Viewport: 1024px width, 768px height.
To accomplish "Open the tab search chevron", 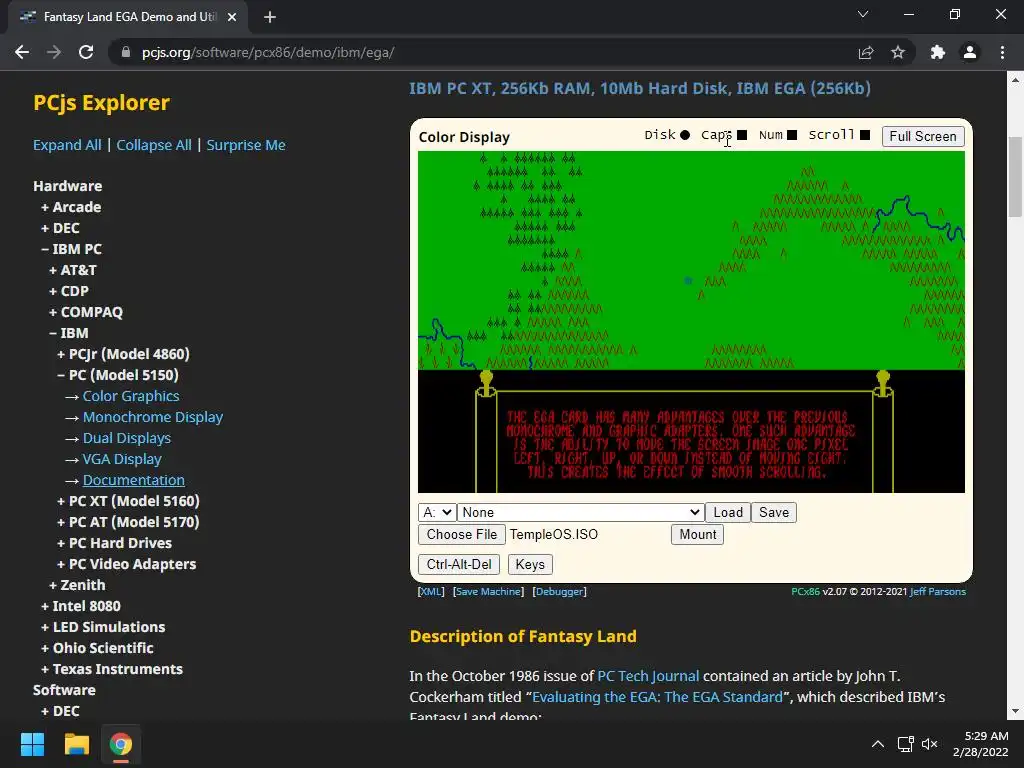I will [863, 14].
